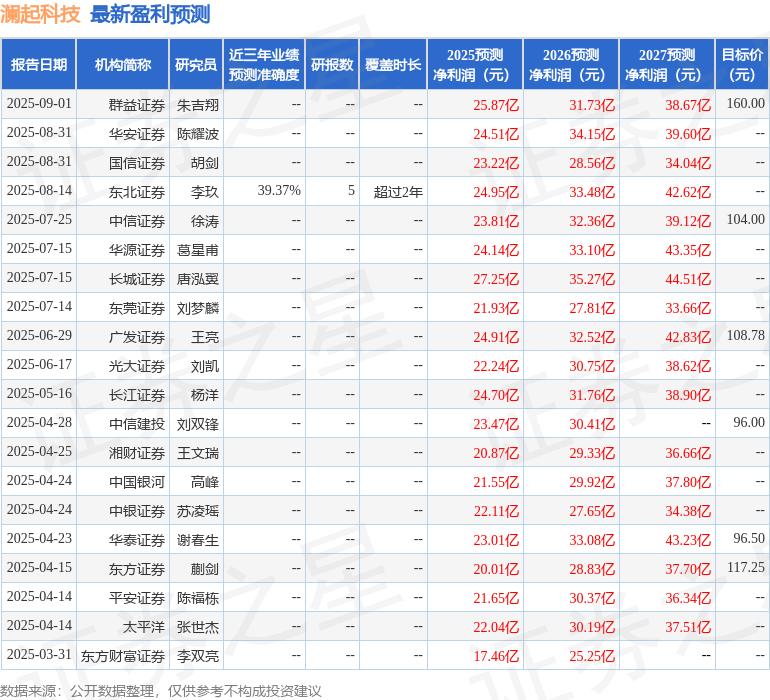
Task: Select the 近三年业绩预测准确度 column header
Action: pos(263,65)
